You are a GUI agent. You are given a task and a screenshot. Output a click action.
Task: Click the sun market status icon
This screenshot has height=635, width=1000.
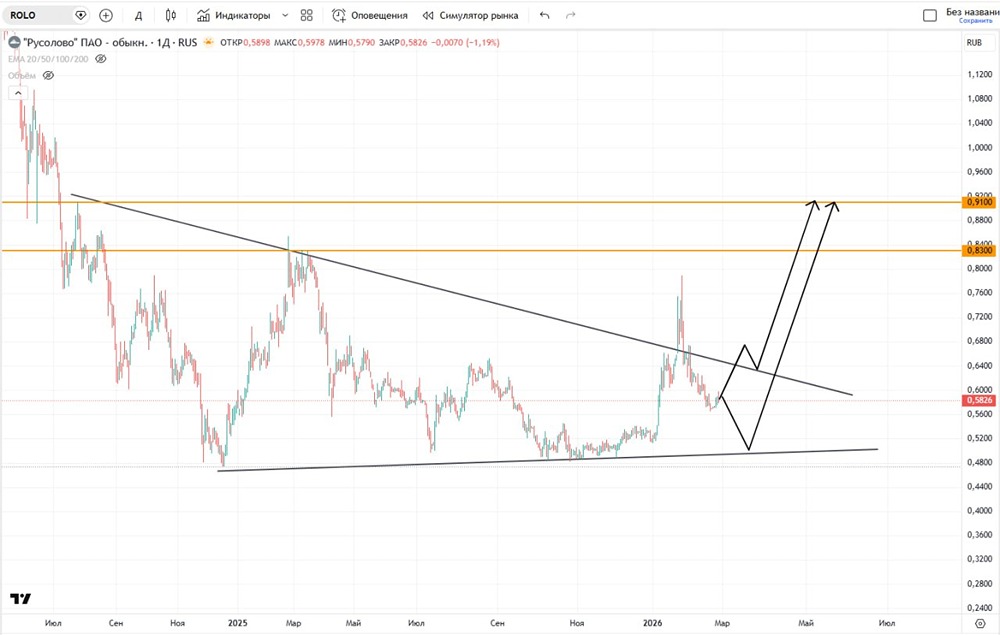(x=209, y=43)
